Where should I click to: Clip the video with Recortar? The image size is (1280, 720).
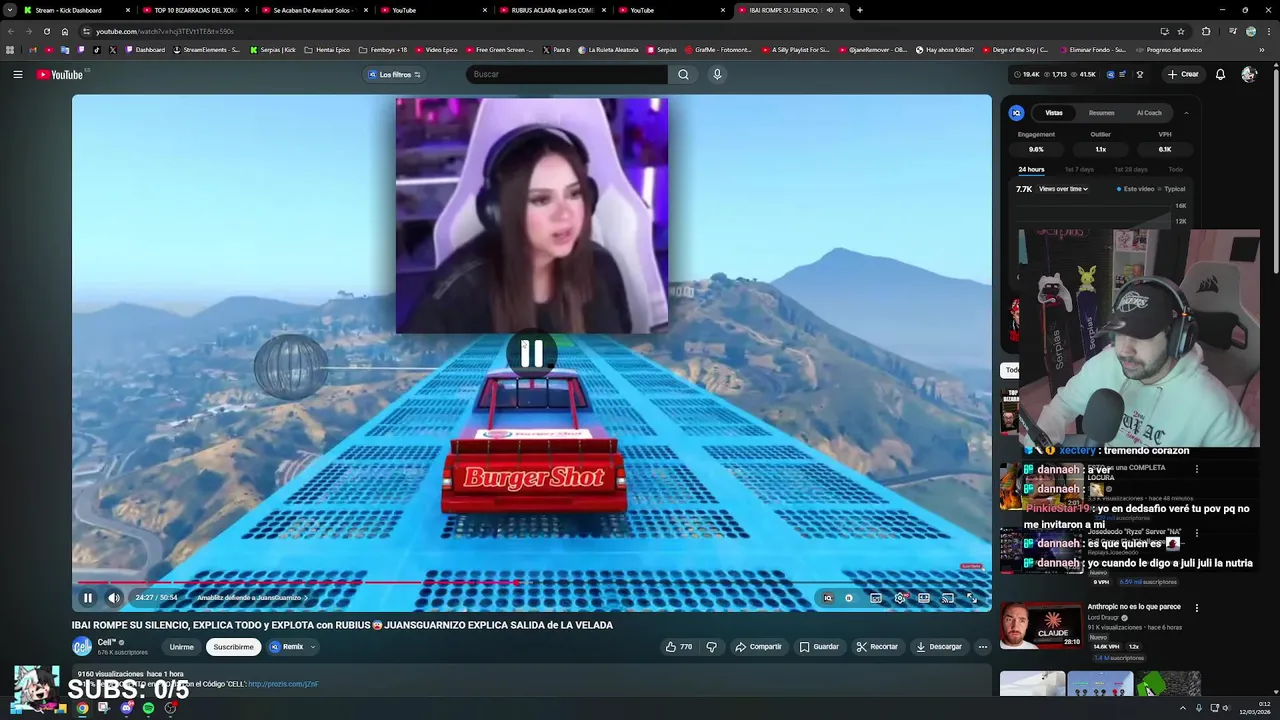point(877,647)
